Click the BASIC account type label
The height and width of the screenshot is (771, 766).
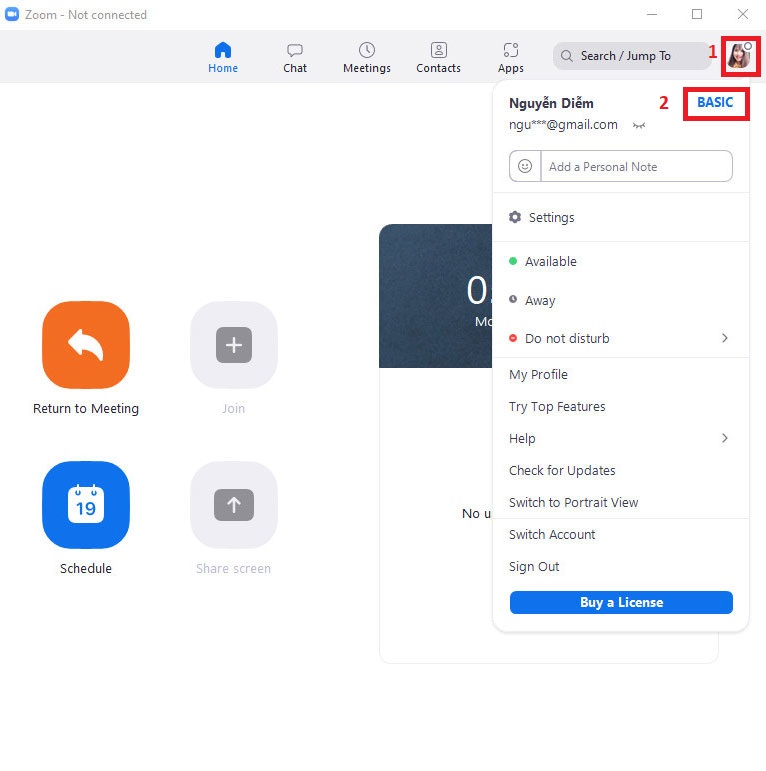point(715,102)
